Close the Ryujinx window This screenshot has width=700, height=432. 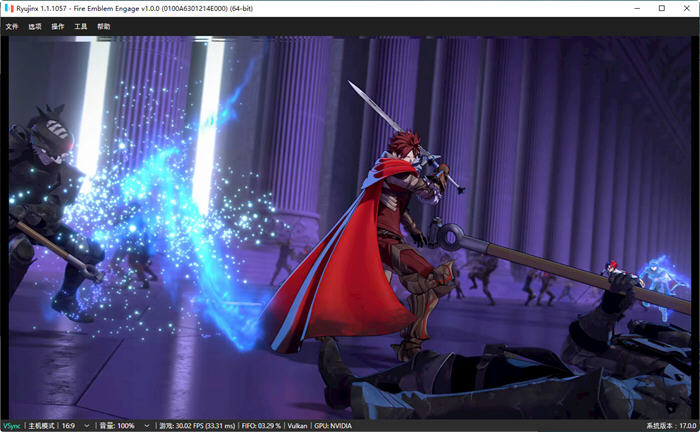tap(687, 8)
